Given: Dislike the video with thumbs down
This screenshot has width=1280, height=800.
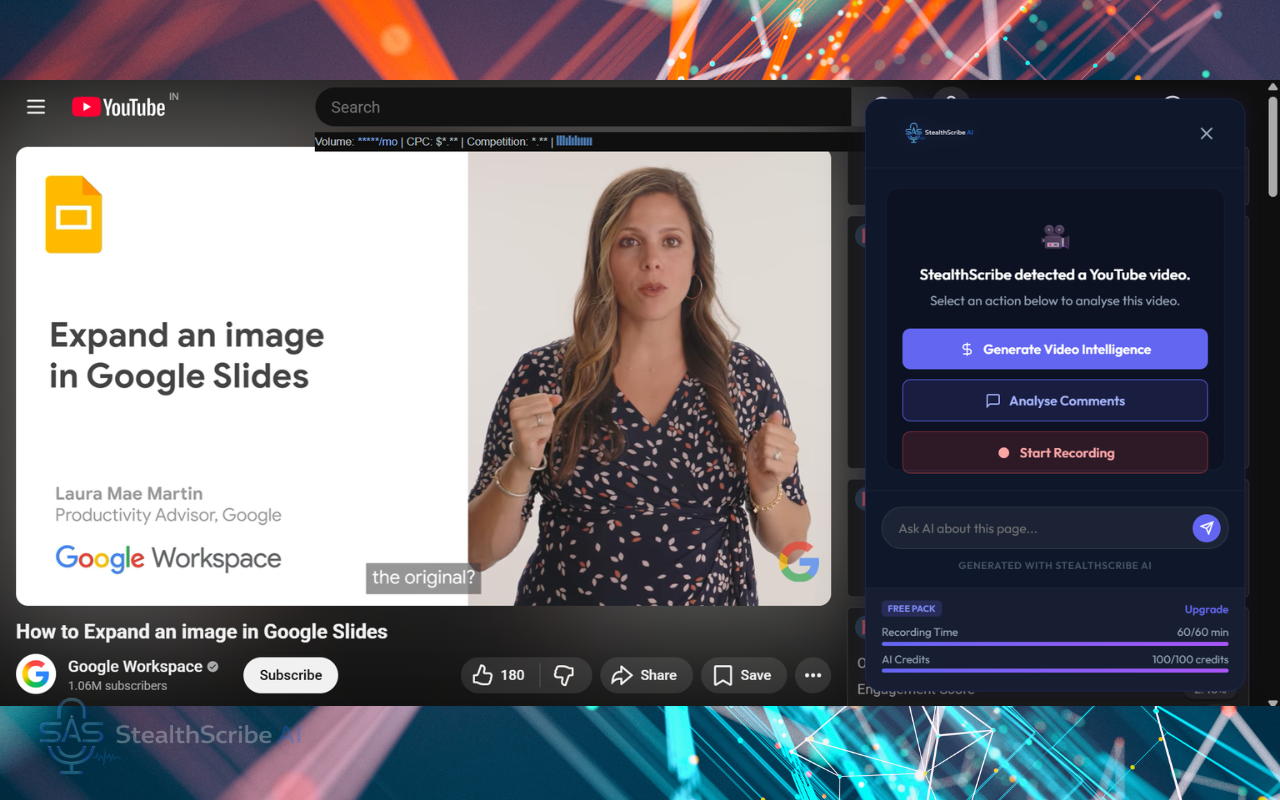Looking at the screenshot, I should point(564,675).
